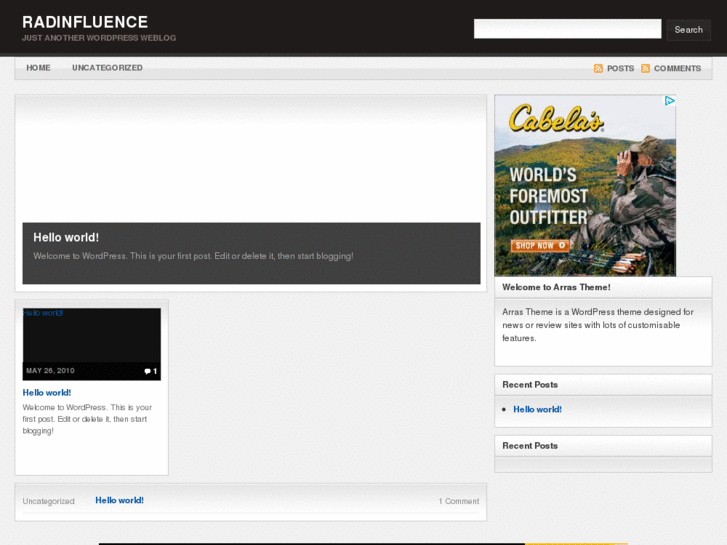Open the Uncategorized navigation menu item
This screenshot has width=727, height=545.
coord(107,68)
